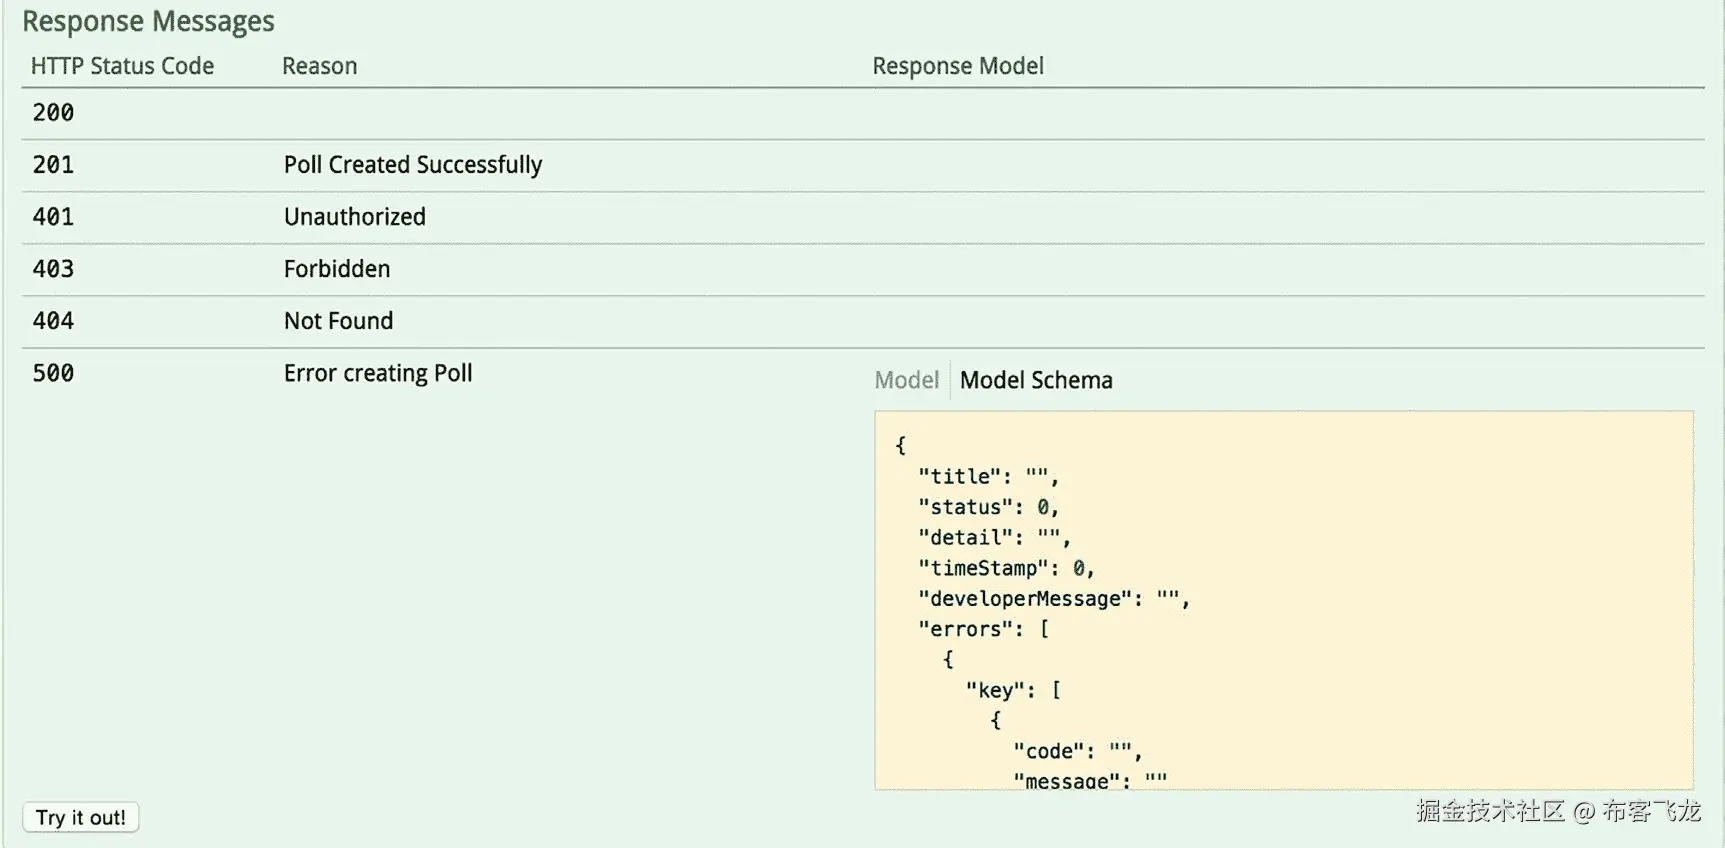This screenshot has width=1725, height=848.
Task: Select the 404 Not Found row
Action: [338, 320]
